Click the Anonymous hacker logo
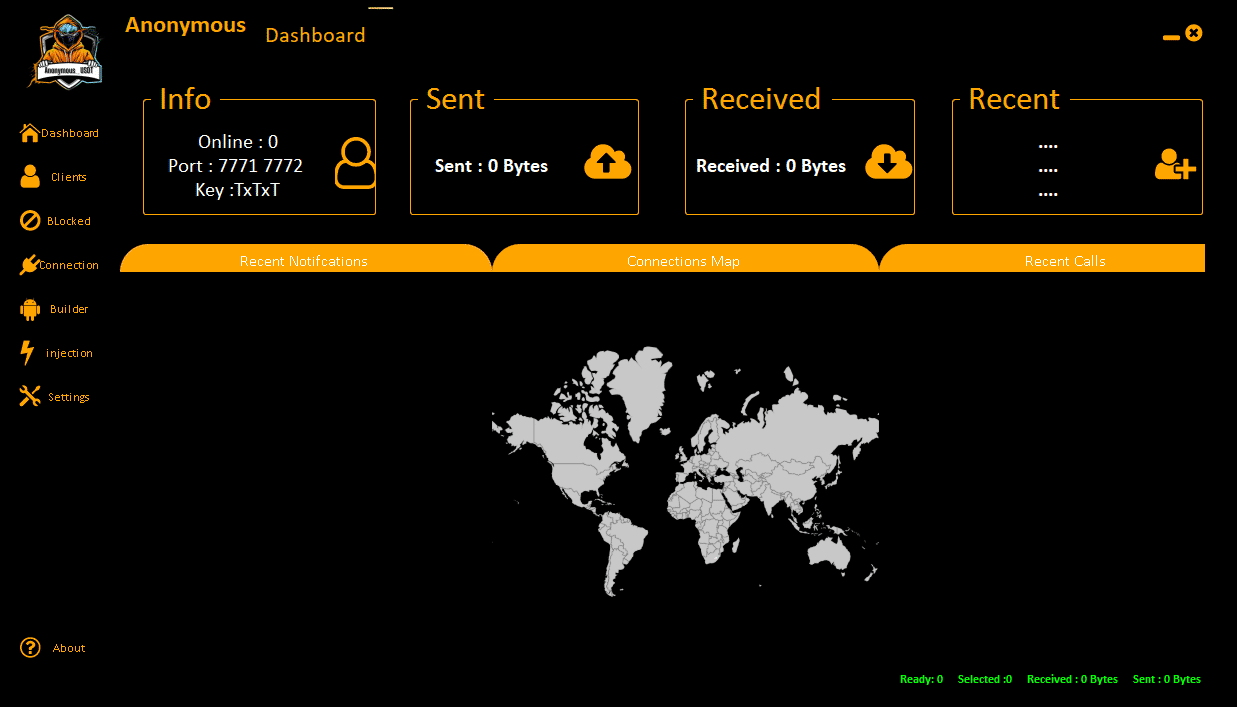1237x707 pixels. pyautogui.click(x=65, y=52)
